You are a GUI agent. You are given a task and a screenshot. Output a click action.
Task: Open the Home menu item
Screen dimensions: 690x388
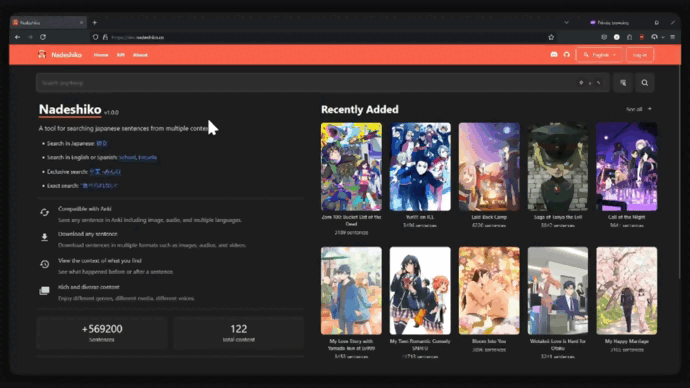pyautogui.click(x=101, y=55)
